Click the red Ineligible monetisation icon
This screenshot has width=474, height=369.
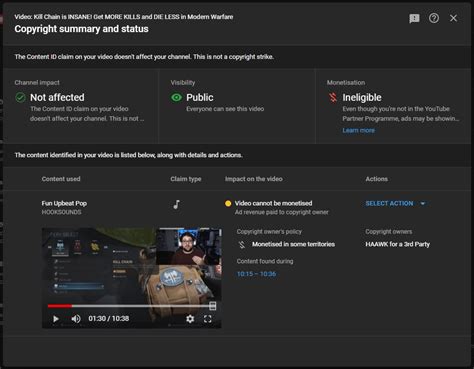coord(333,98)
